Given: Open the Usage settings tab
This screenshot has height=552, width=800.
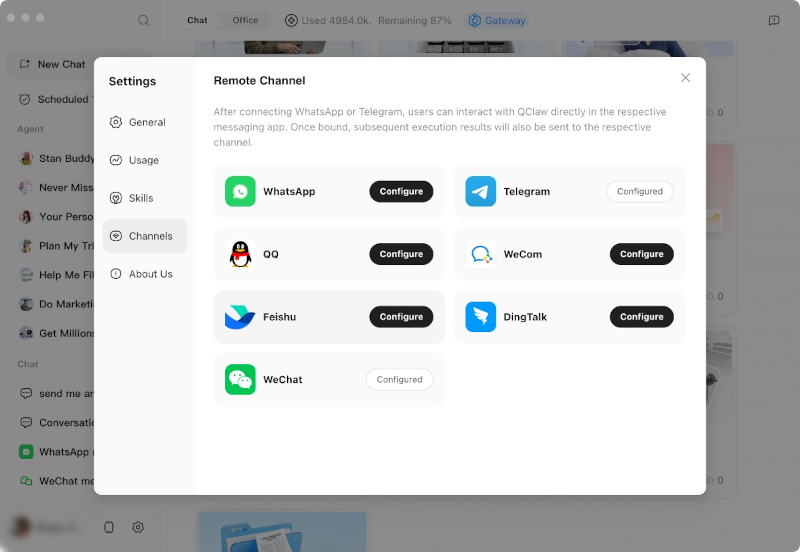Looking at the screenshot, I should coord(144,160).
